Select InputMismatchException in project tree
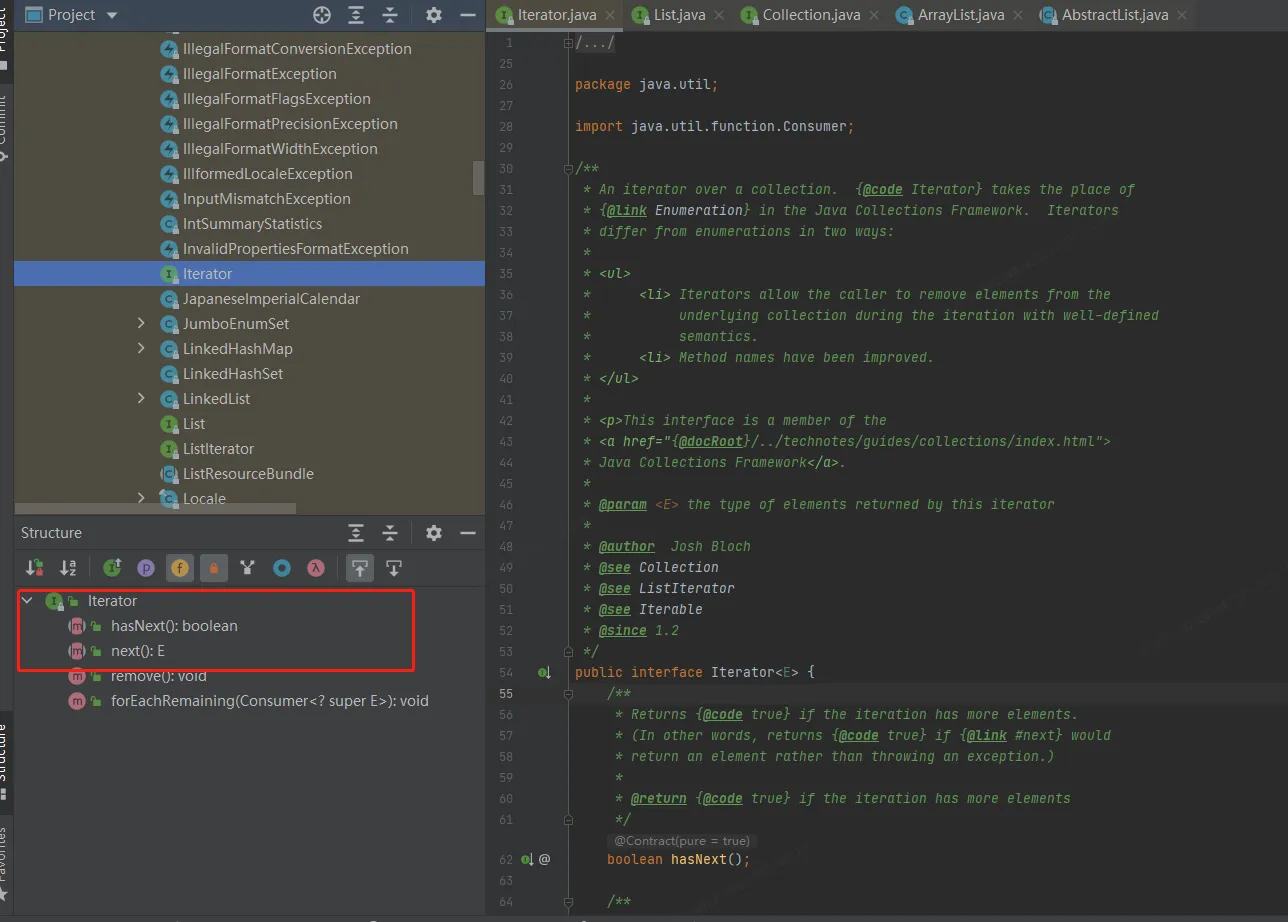This screenshot has width=1288, height=922. pyautogui.click(x=267, y=199)
